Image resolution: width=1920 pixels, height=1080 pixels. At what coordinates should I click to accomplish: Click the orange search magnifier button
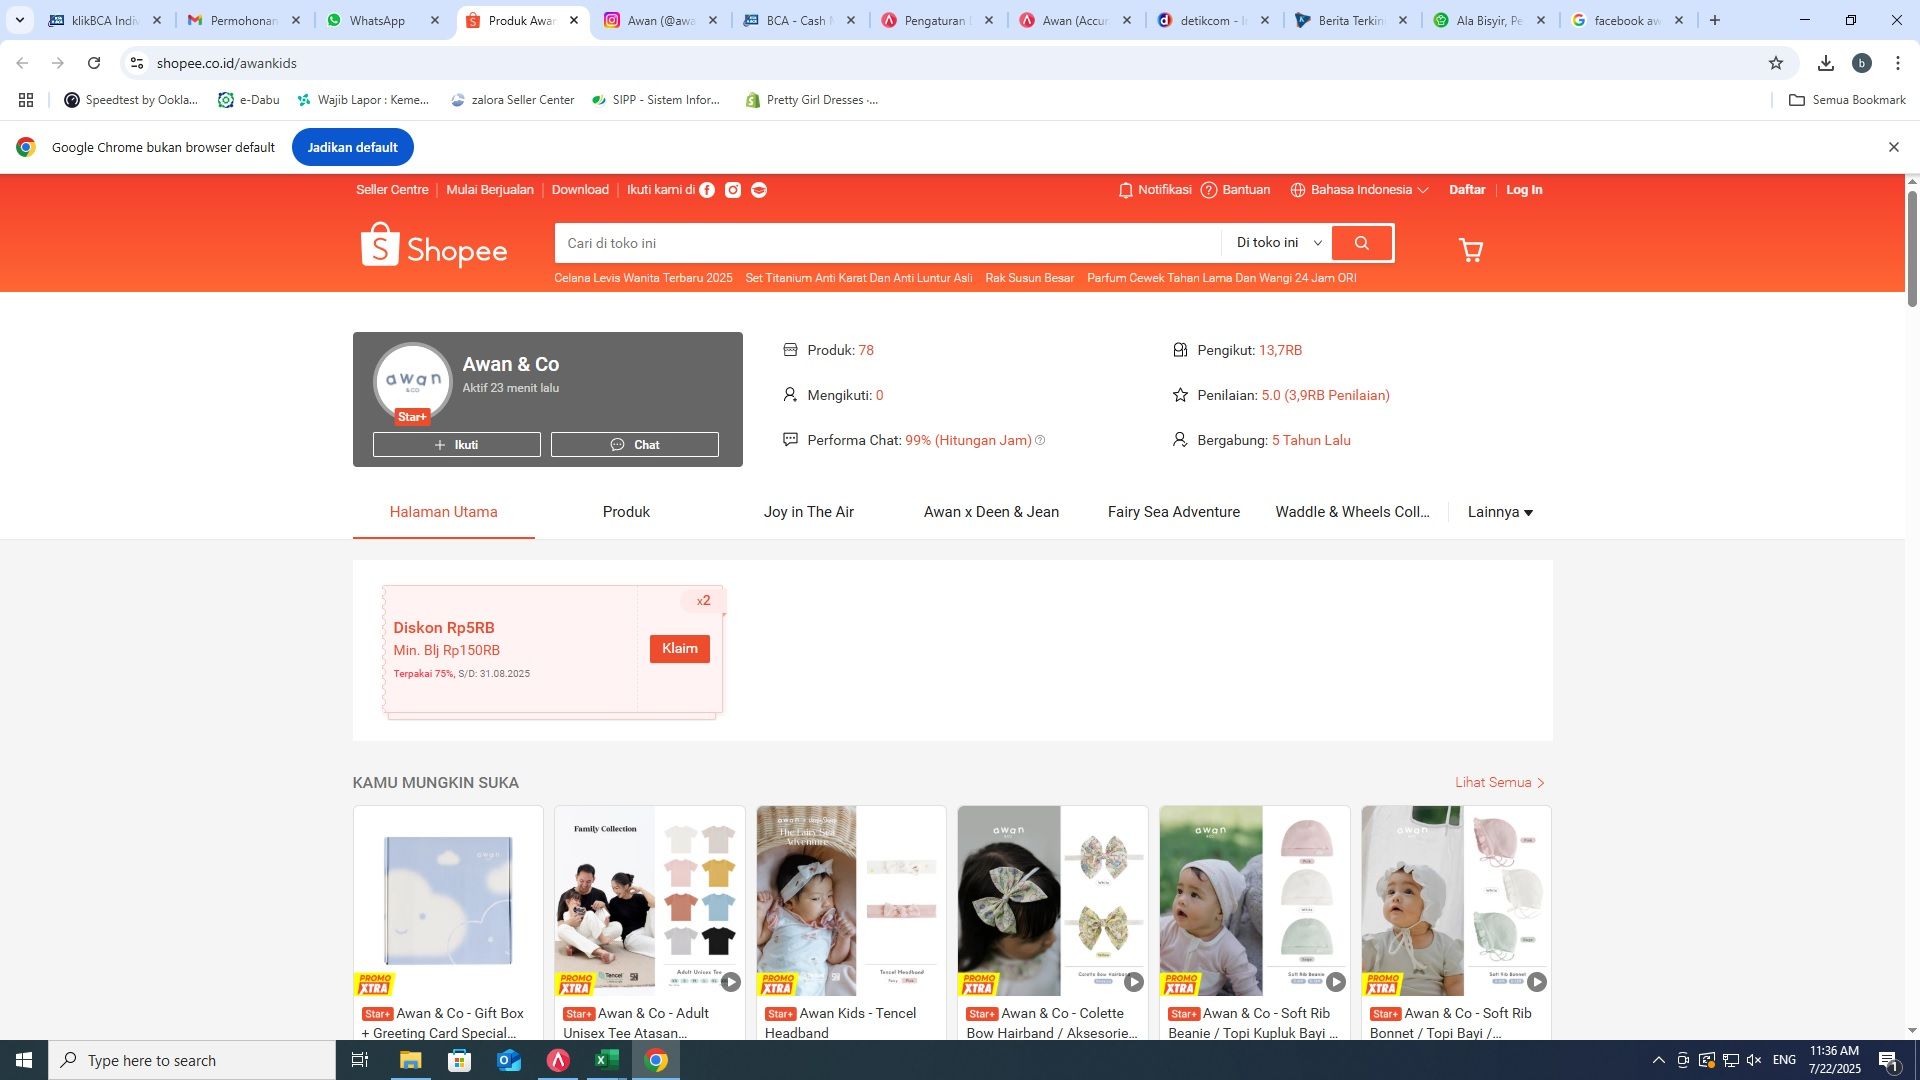tap(1362, 243)
